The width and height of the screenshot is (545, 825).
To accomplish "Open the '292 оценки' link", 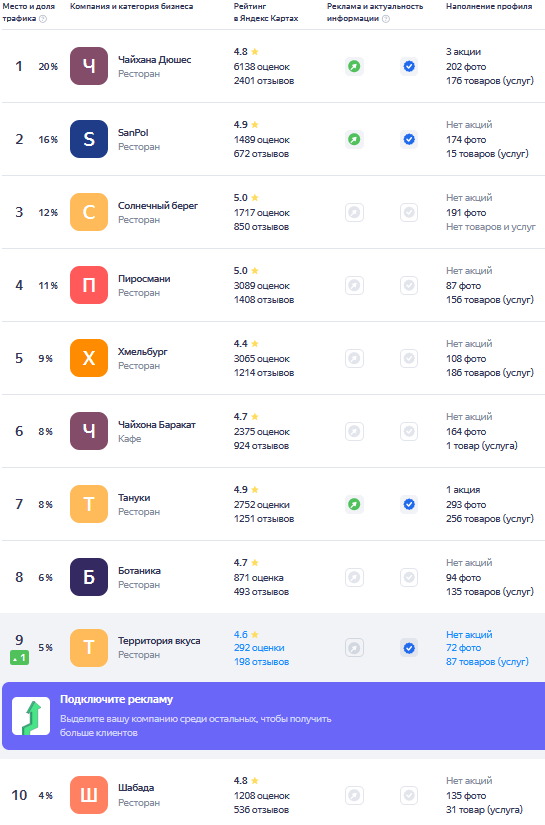I will (x=259, y=648).
